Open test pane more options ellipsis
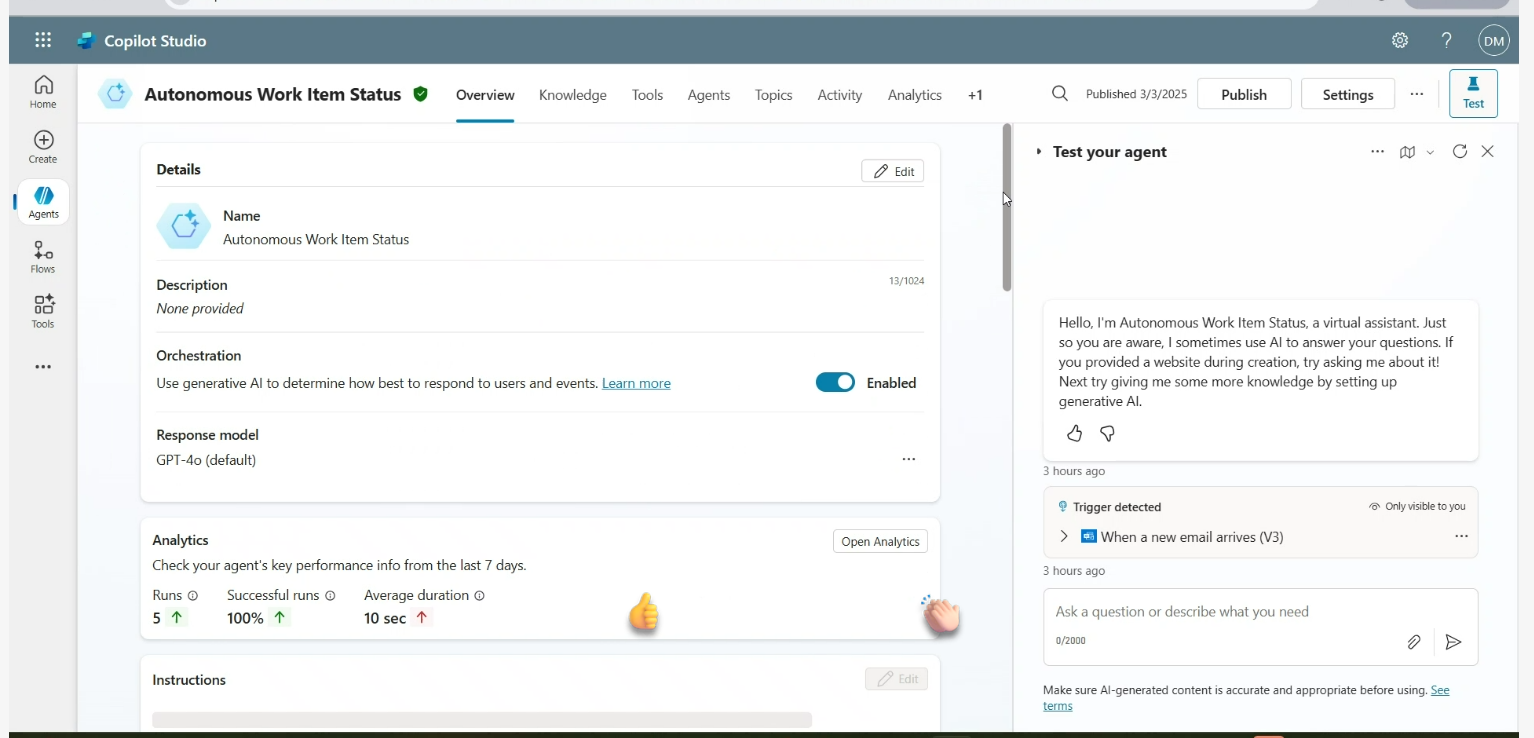The width and height of the screenshot is (1534, 738). click(1377, 152)
